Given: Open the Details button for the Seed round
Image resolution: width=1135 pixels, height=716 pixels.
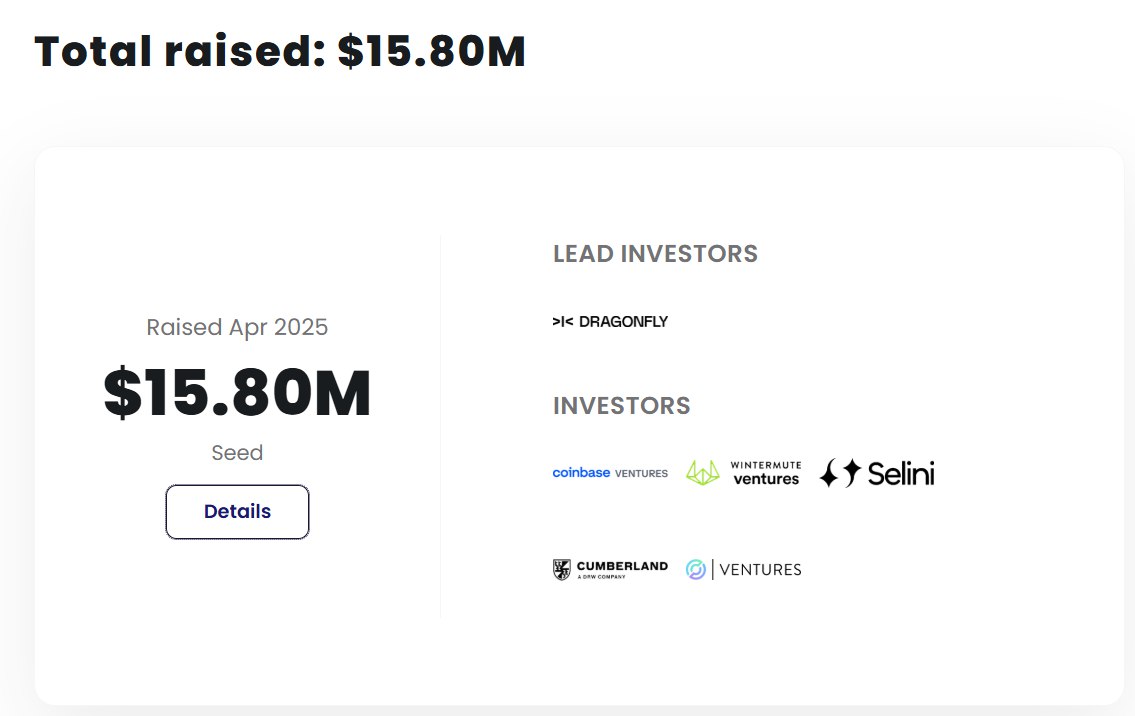Looking at the screenshot, I should pos(237,512).
